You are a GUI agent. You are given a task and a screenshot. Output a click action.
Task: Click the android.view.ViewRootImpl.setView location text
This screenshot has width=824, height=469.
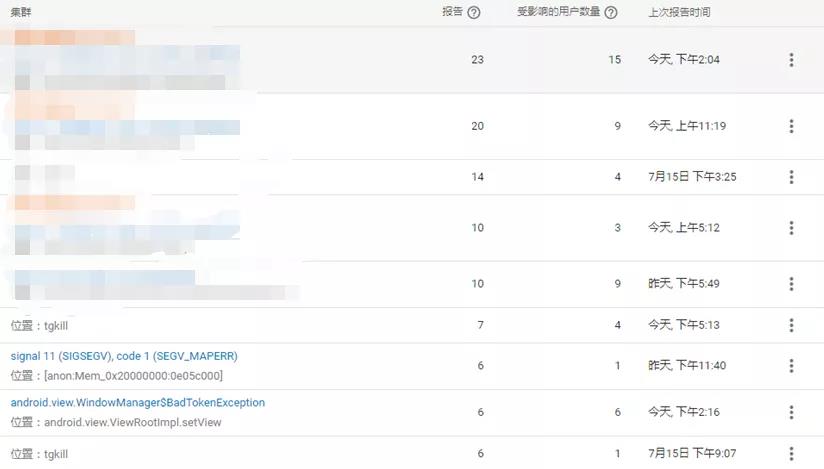pyautogui.click(x=116, y=422)
